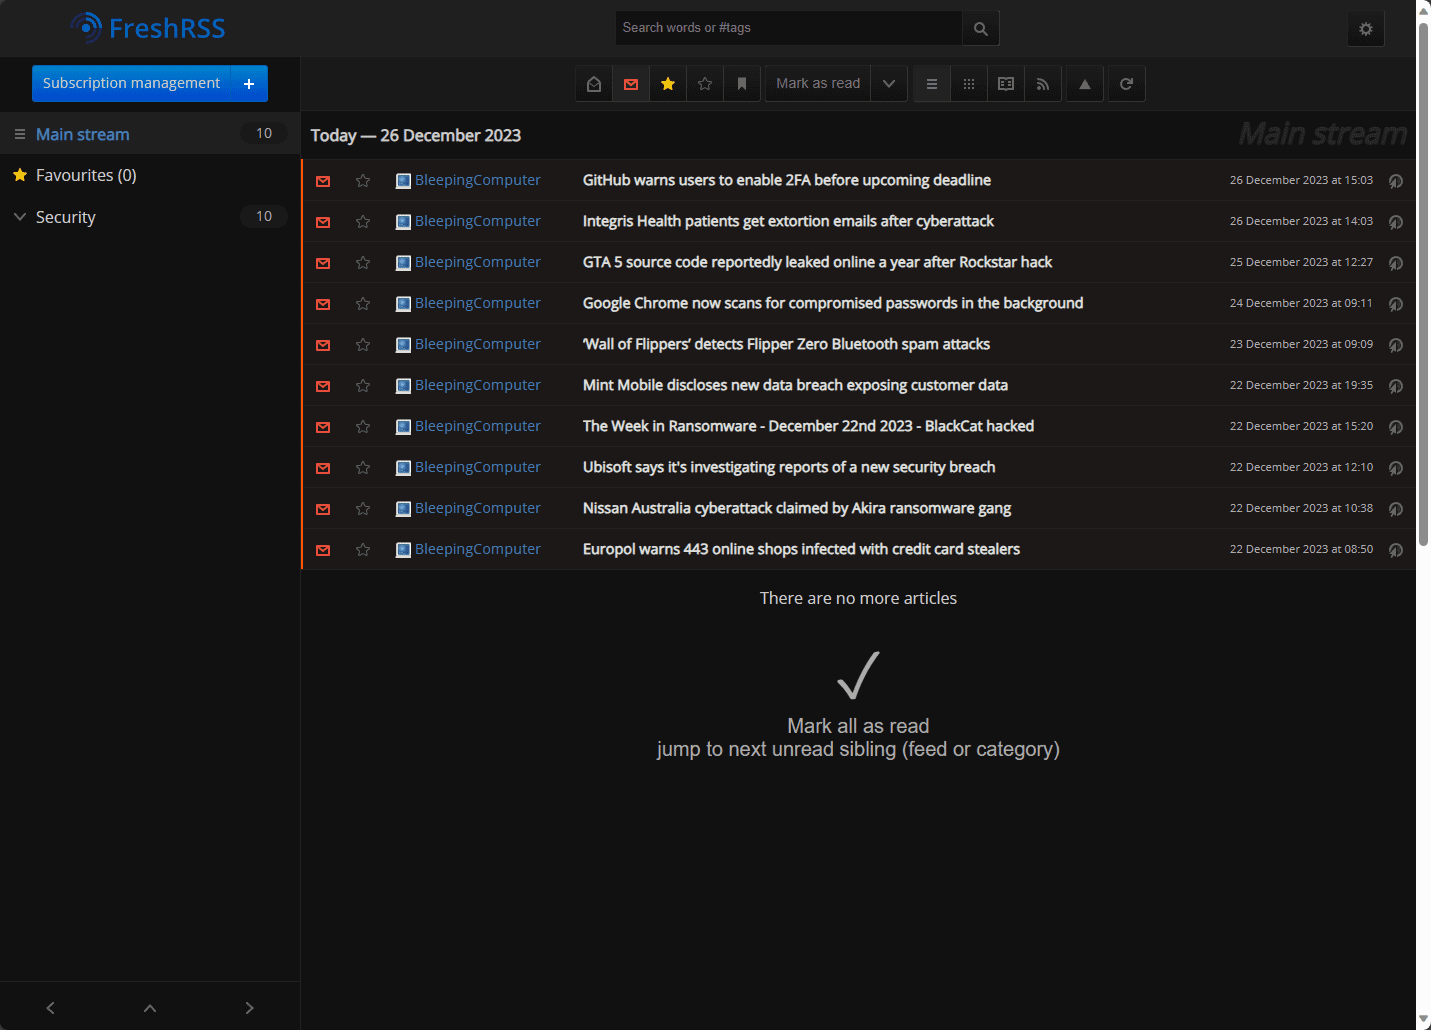Viewport: 1431px width, 1030px height.
Task: Open the RSS feed icon
Action: (x=1043, y=84)
